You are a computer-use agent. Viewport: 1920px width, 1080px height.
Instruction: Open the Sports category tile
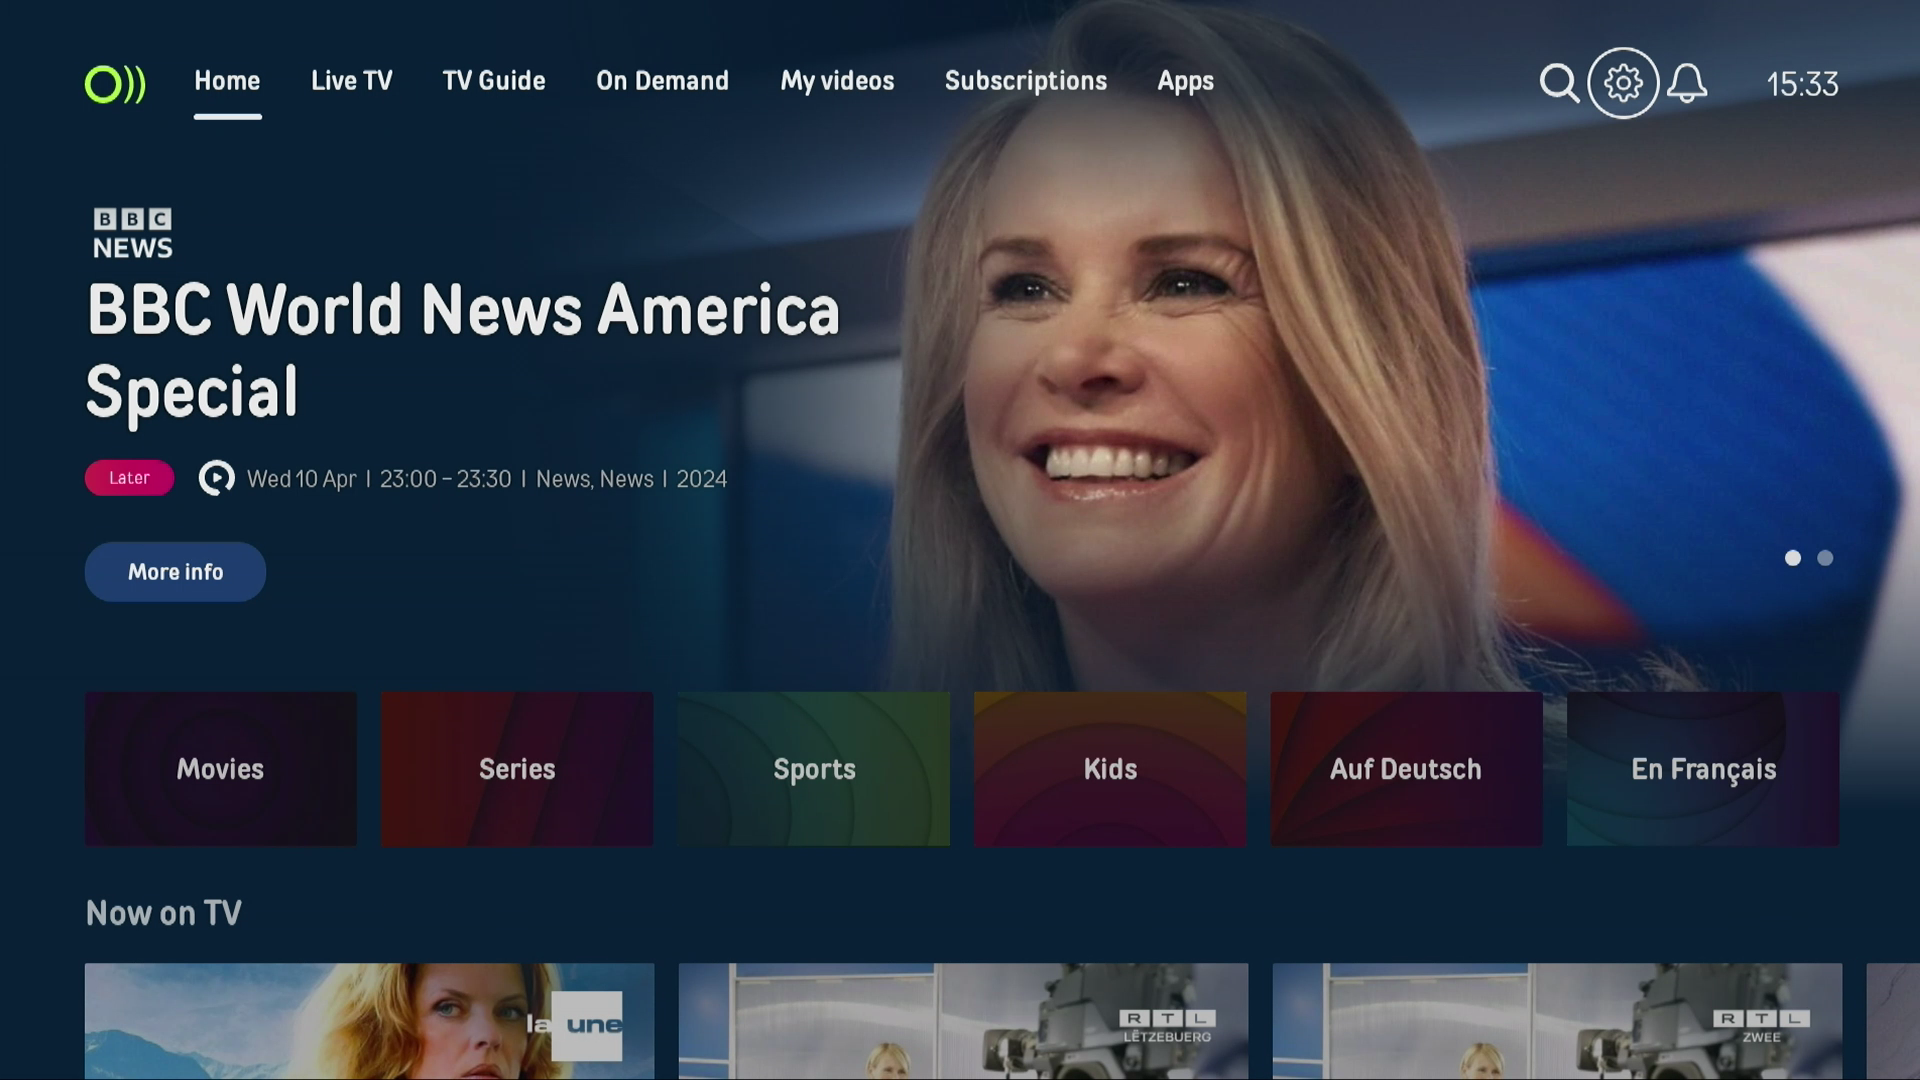tap(814, 769)
